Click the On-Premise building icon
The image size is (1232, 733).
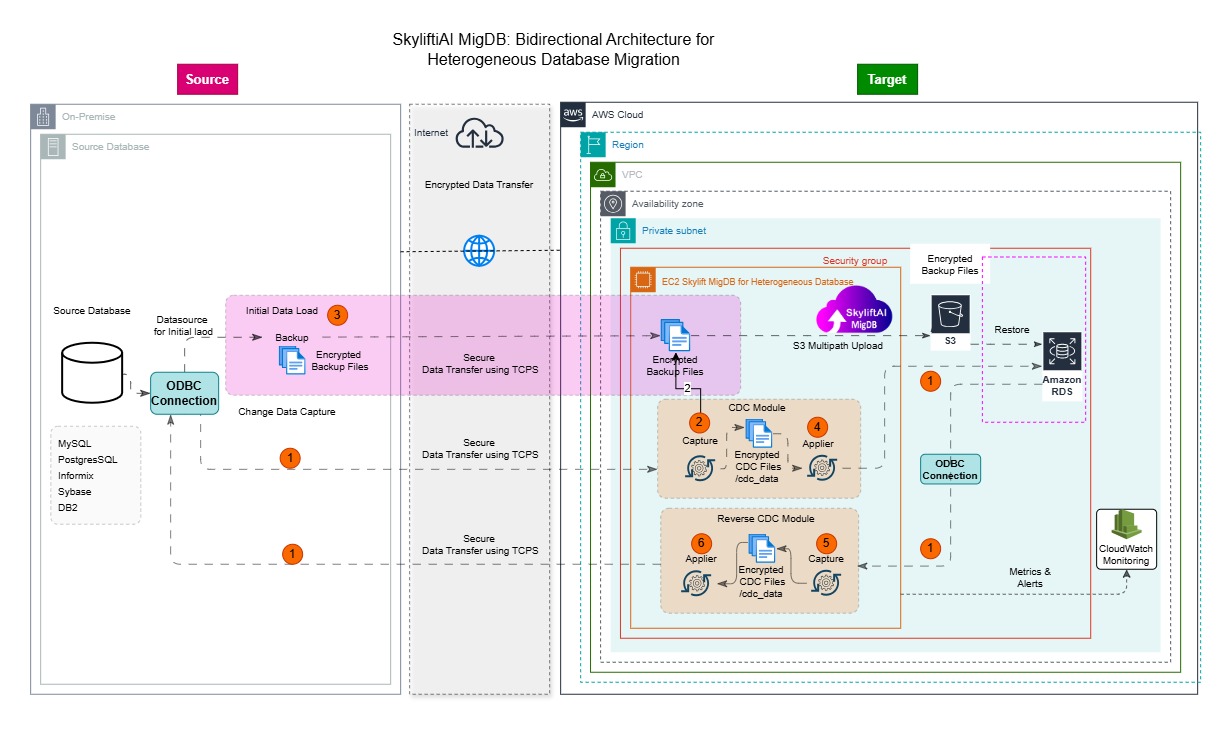pos(43,116)
